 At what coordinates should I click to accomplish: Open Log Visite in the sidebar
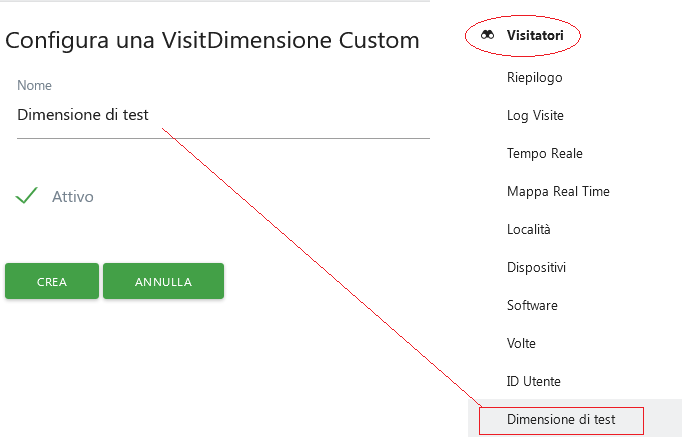coord(535,115)
